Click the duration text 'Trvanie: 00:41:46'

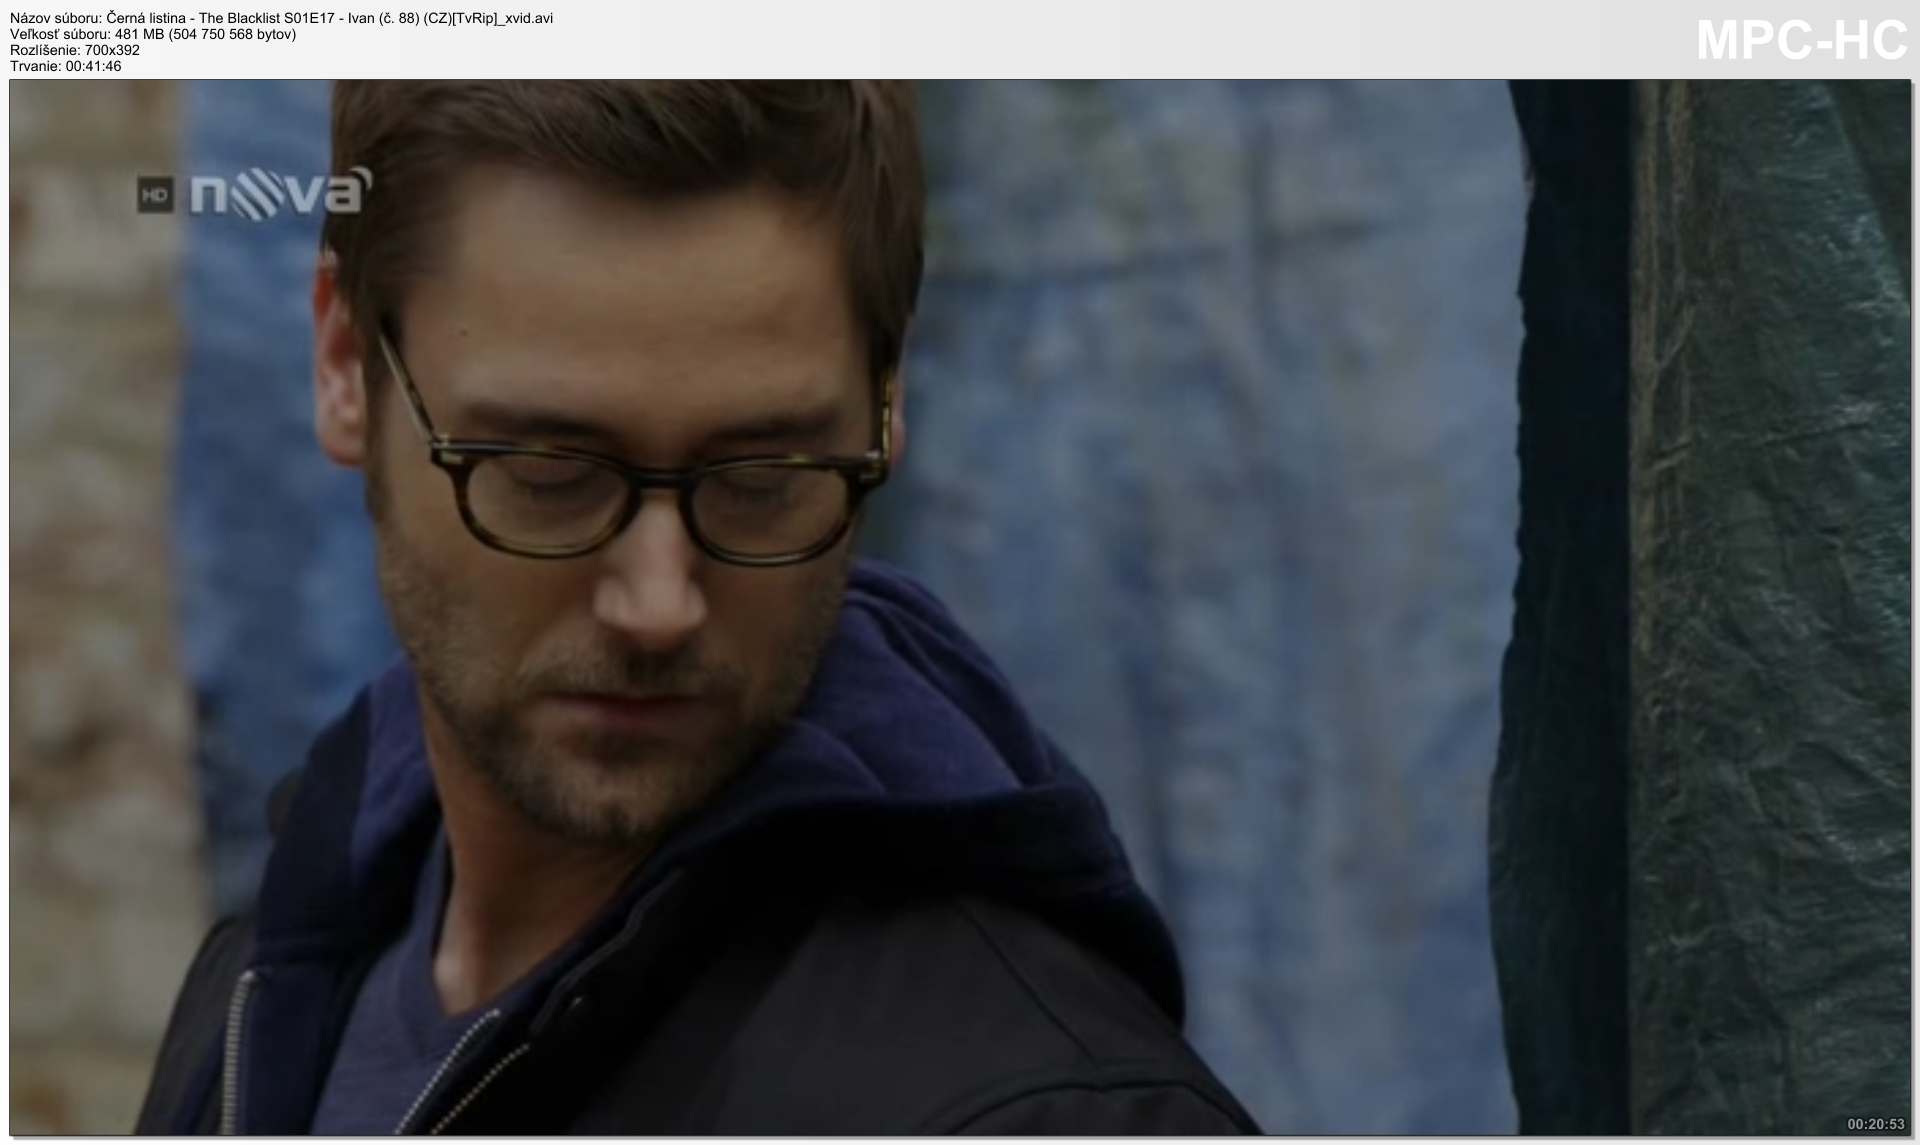[x=66, y=66]
